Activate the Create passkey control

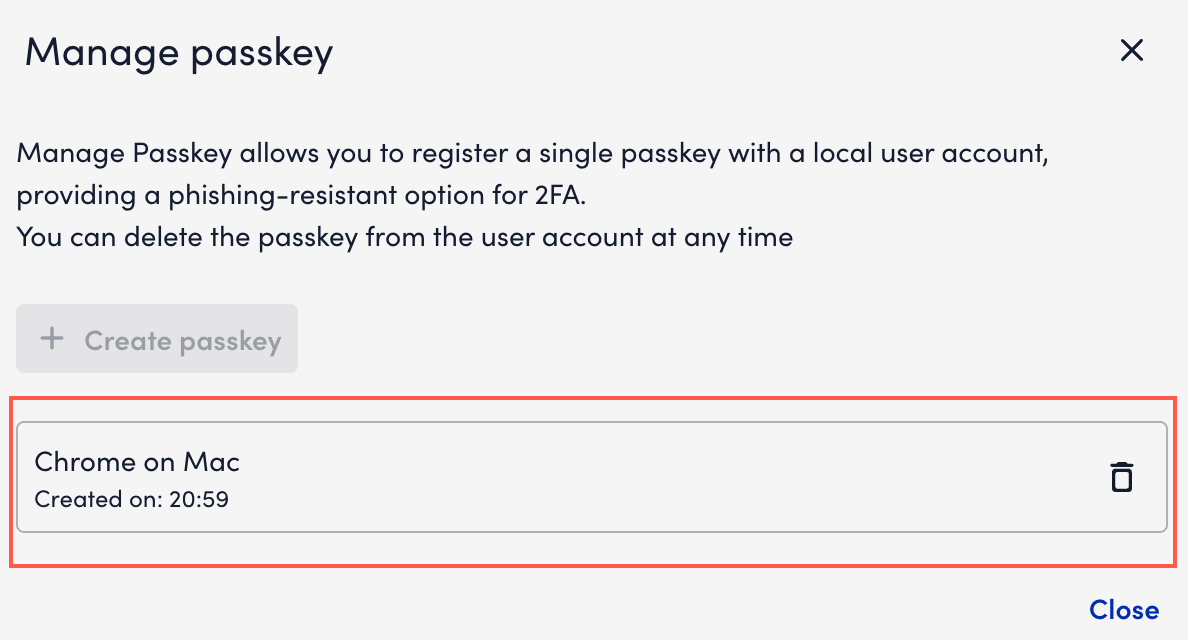pos(157,338)
